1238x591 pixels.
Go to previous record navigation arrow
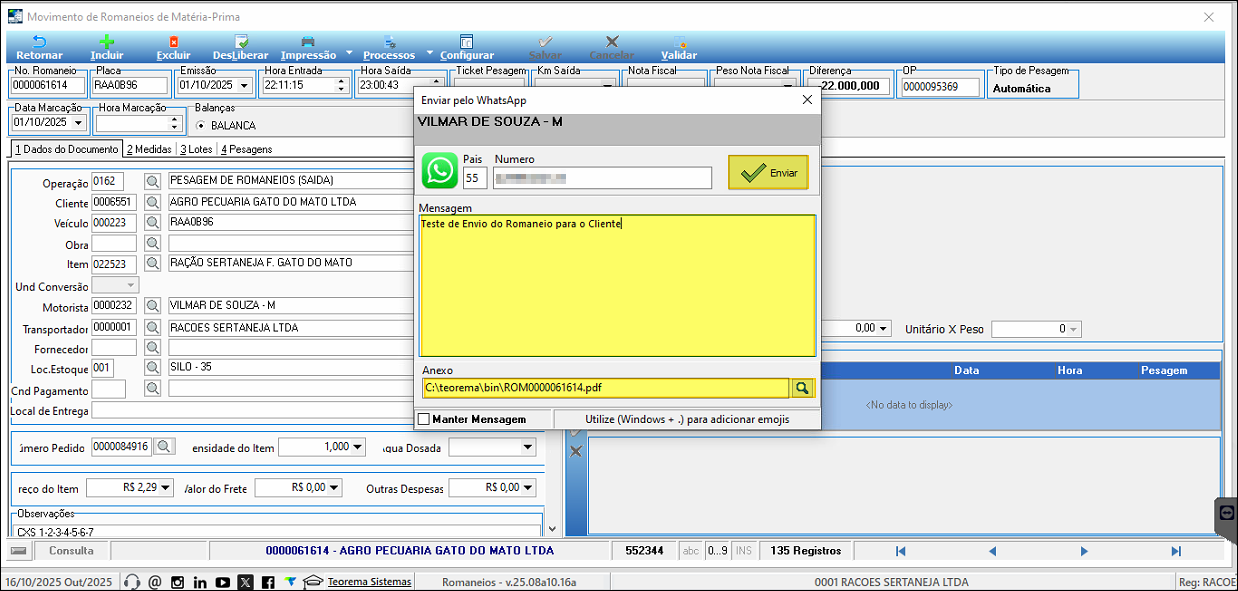[x=992, y=551]
